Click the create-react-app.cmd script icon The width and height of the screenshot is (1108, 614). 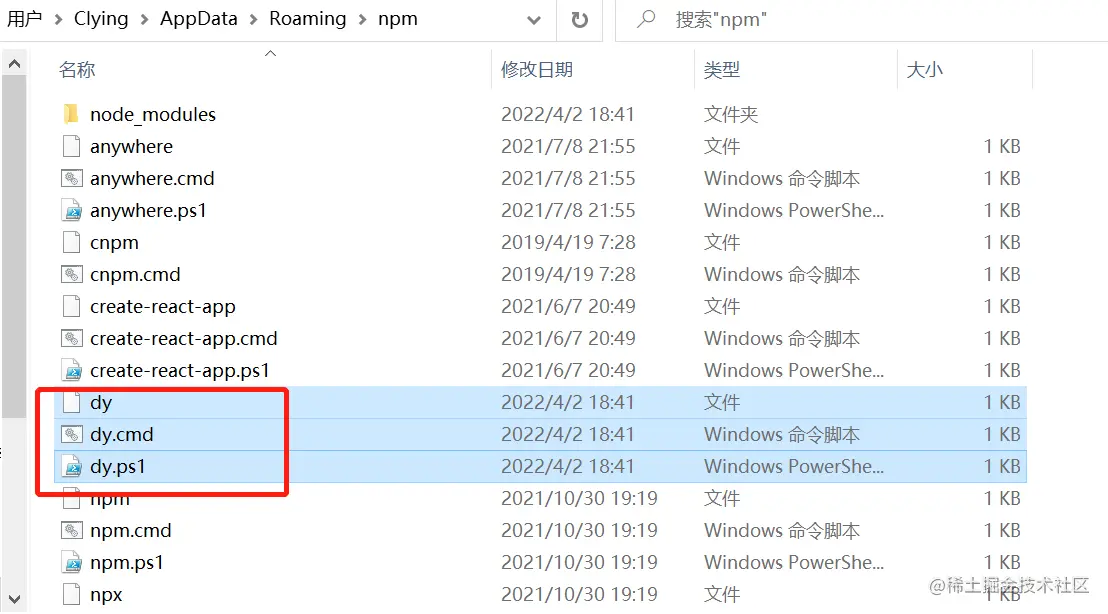pos(71,338)
